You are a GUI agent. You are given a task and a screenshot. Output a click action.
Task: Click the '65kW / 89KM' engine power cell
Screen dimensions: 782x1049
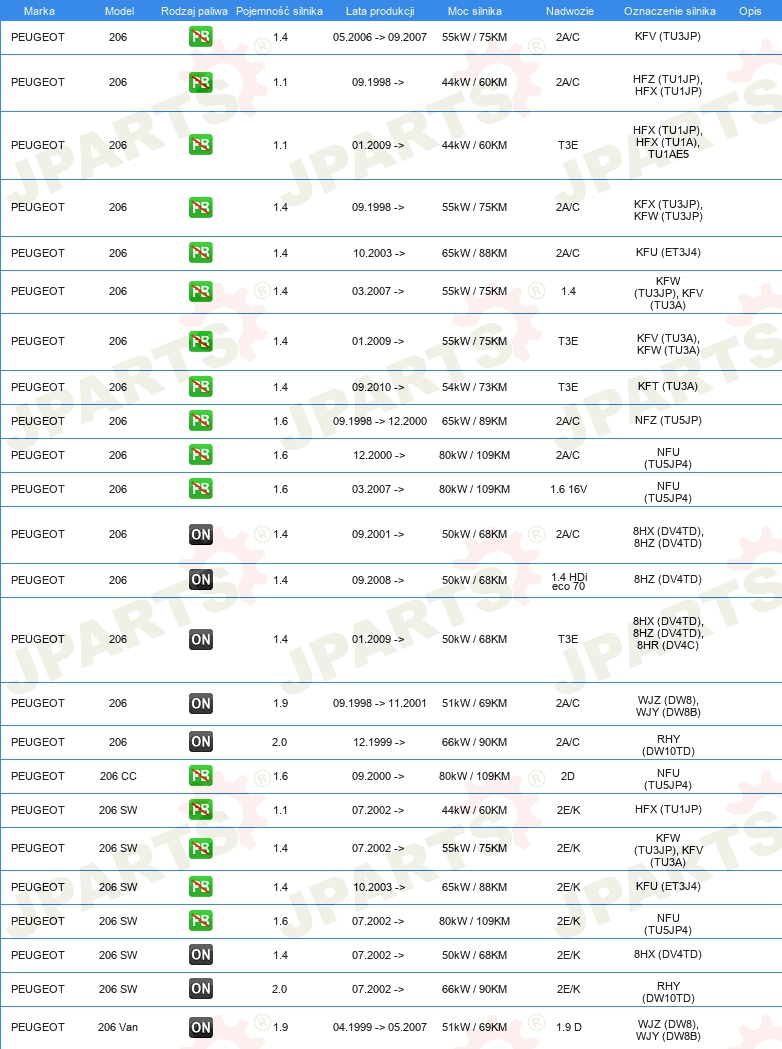(474, 421)
